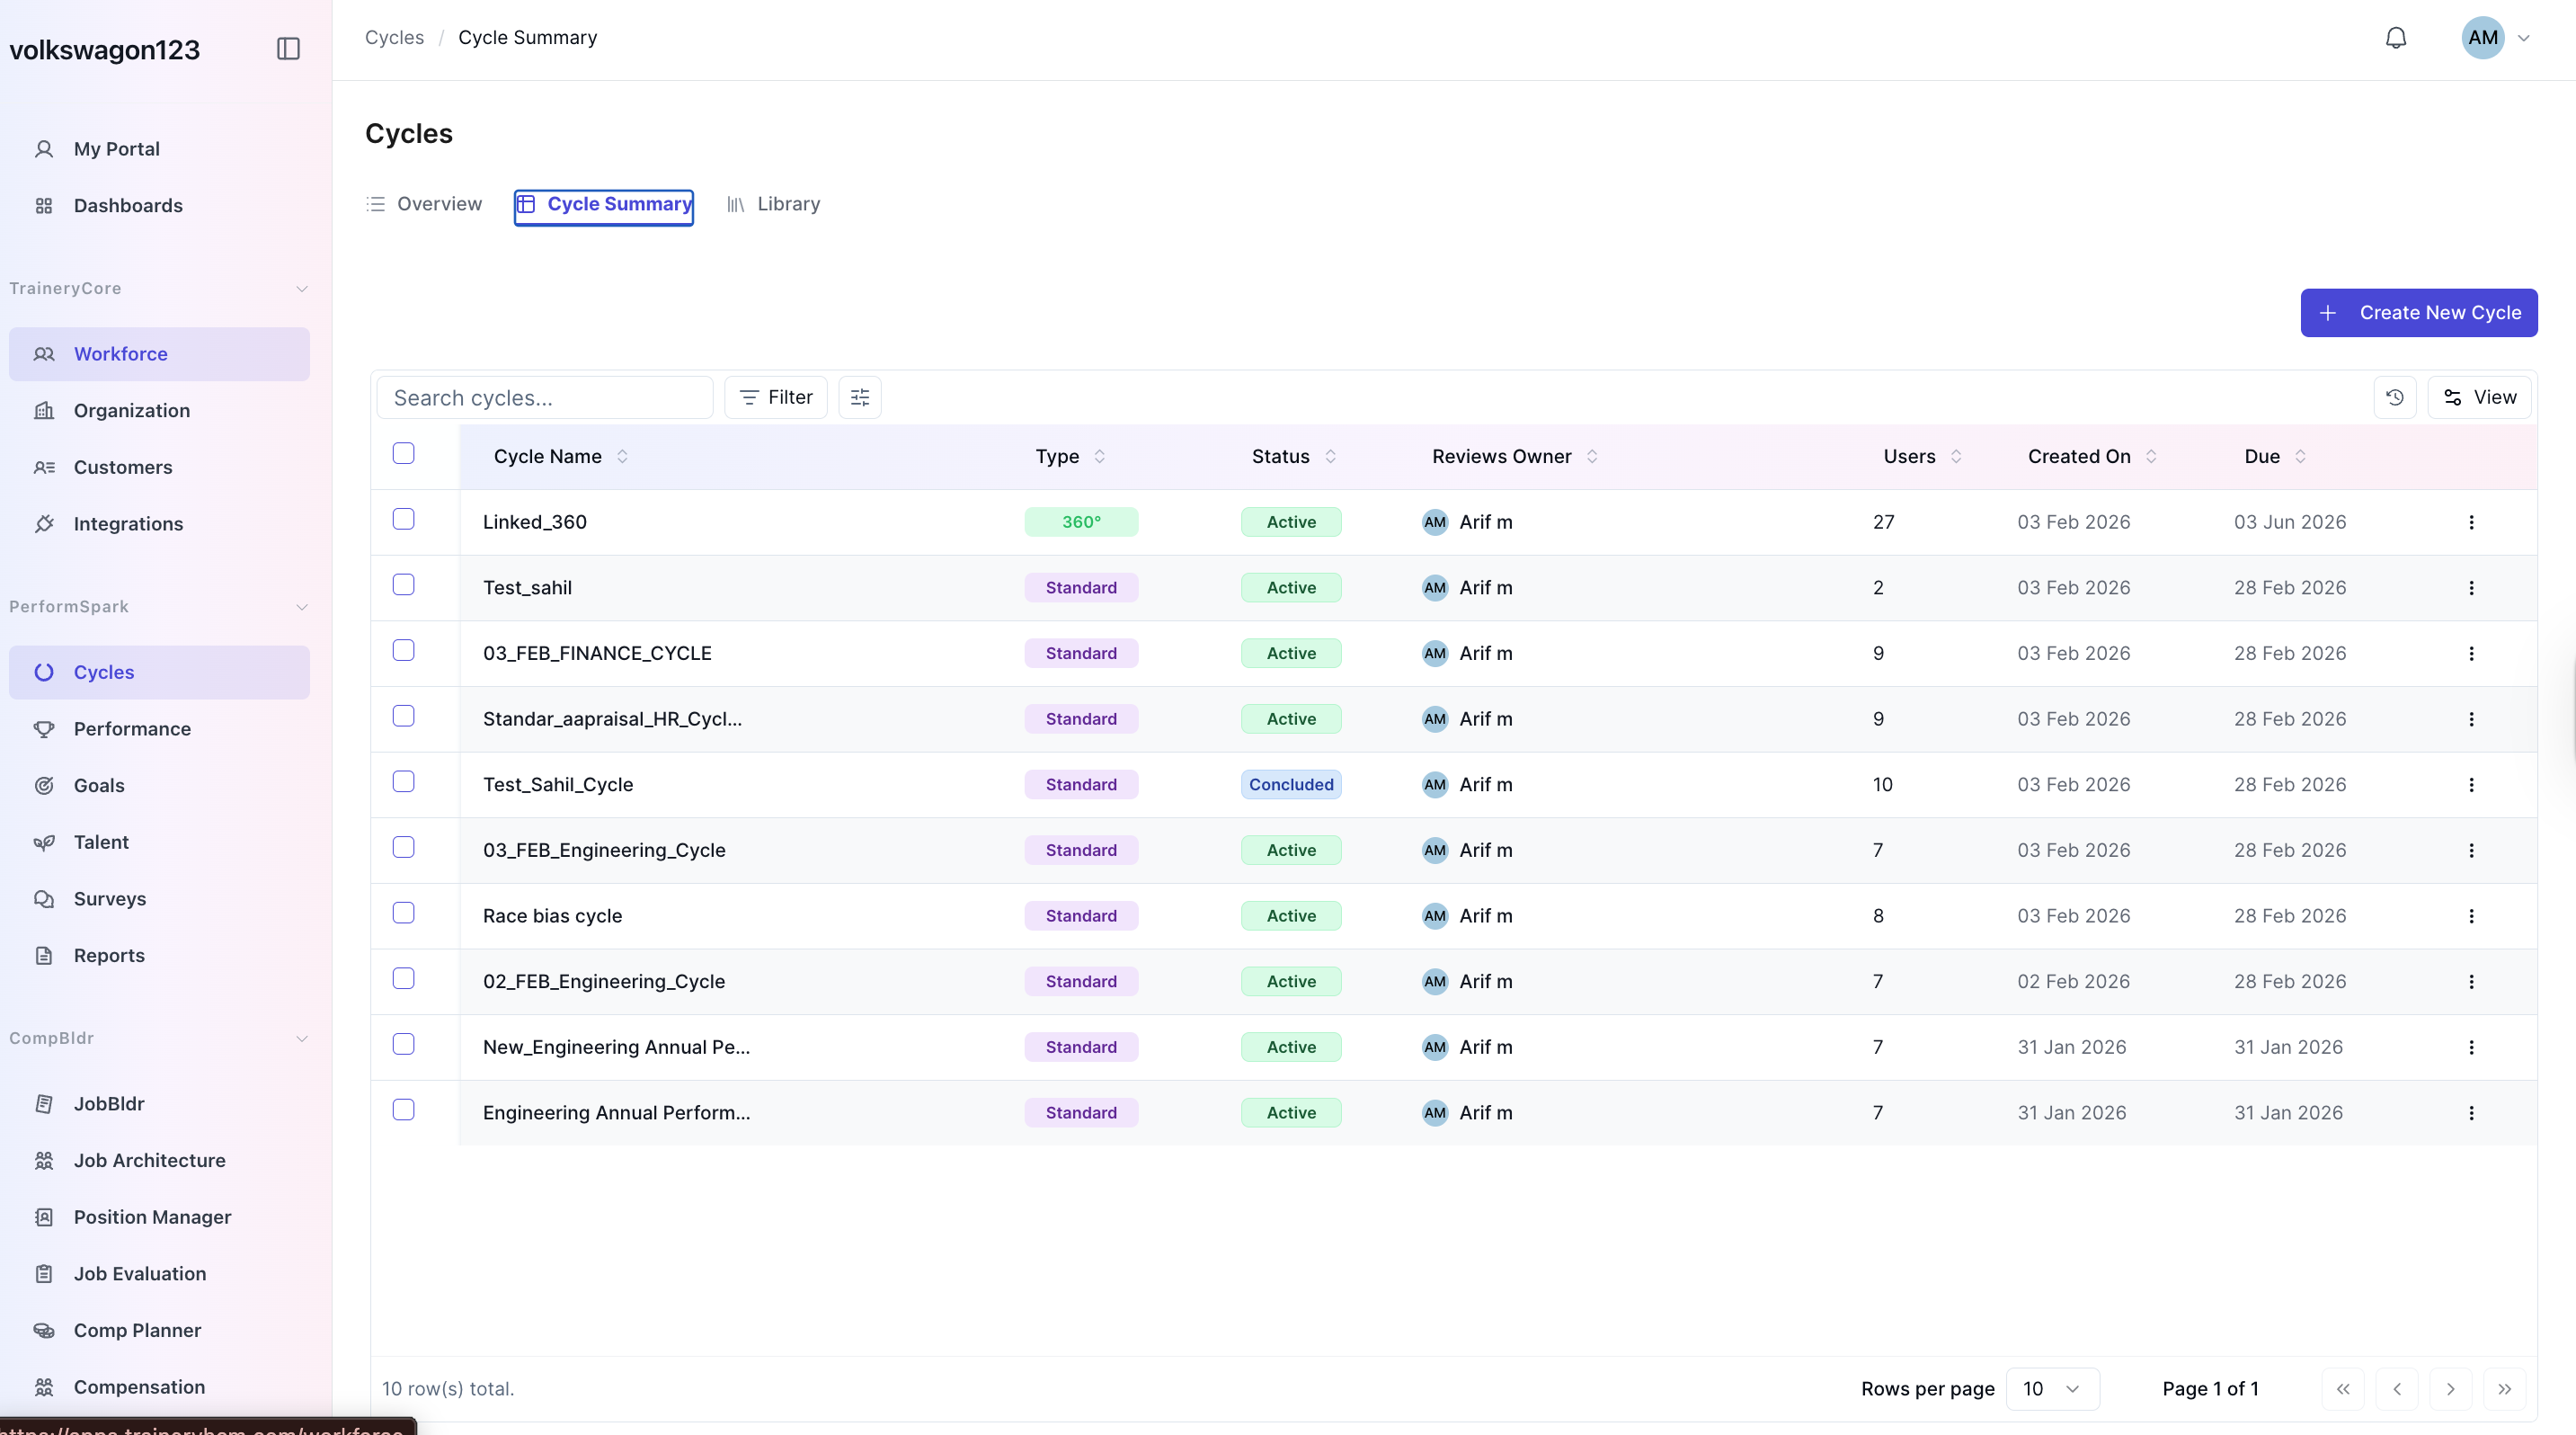The width and height of the screenshot is (2576, 1435).
Task: Collapse the PerformSpark section
Action: (x=301, y=607)
